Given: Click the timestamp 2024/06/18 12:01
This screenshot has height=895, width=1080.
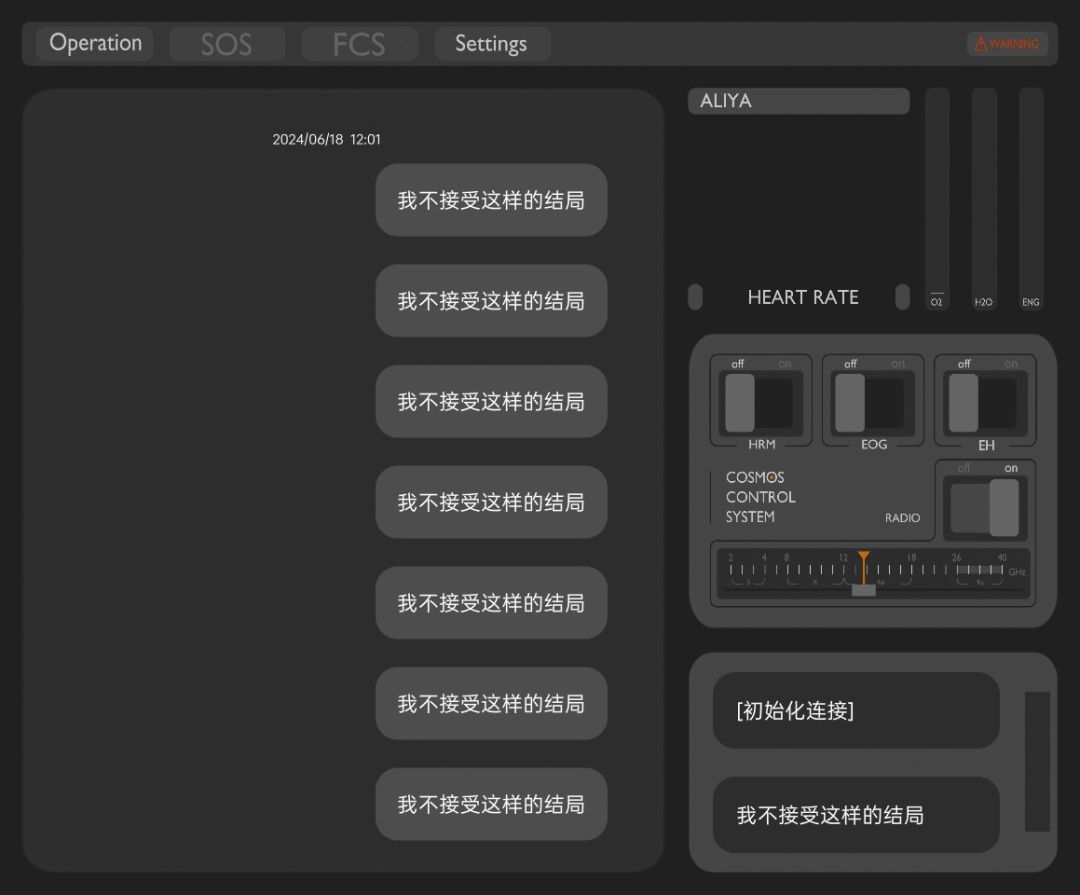Looking at the screenshot, I should (326, 139).
